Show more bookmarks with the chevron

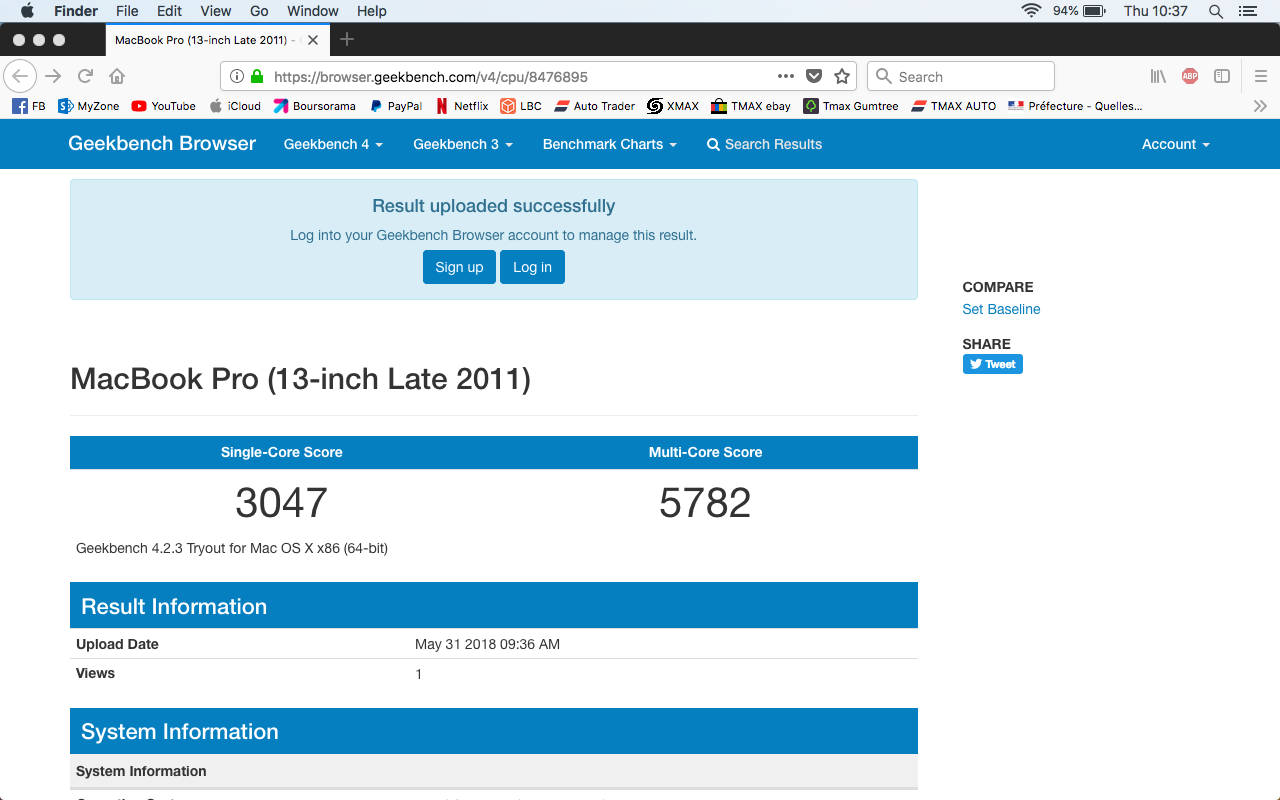coord(1260,106)
